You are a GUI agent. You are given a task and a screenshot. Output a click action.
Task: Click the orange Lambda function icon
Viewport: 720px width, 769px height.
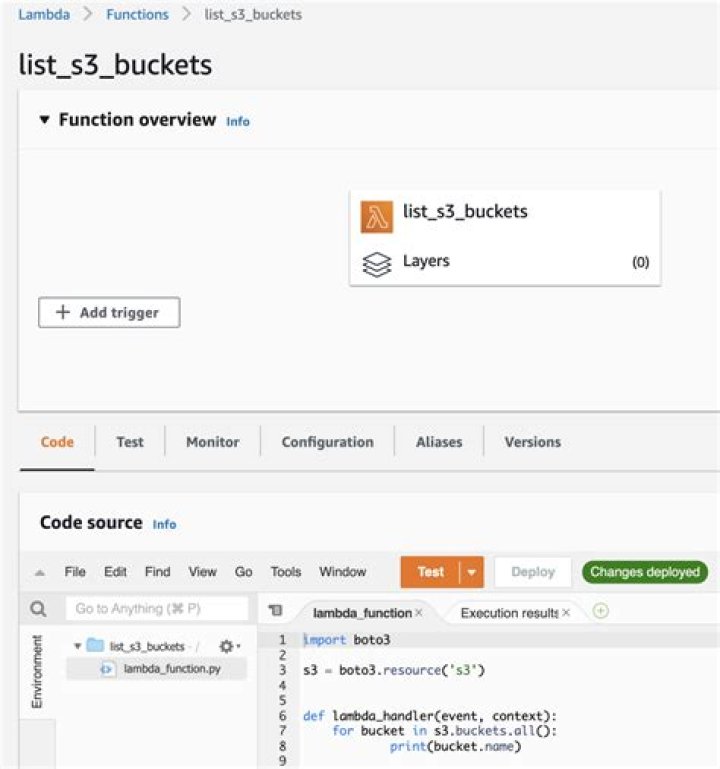click(x=377, y=216)
